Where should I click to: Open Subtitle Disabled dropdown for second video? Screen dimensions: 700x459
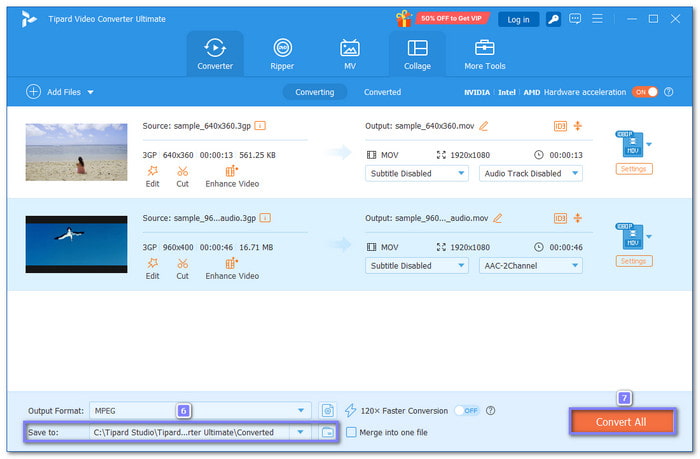pos(417,266)
